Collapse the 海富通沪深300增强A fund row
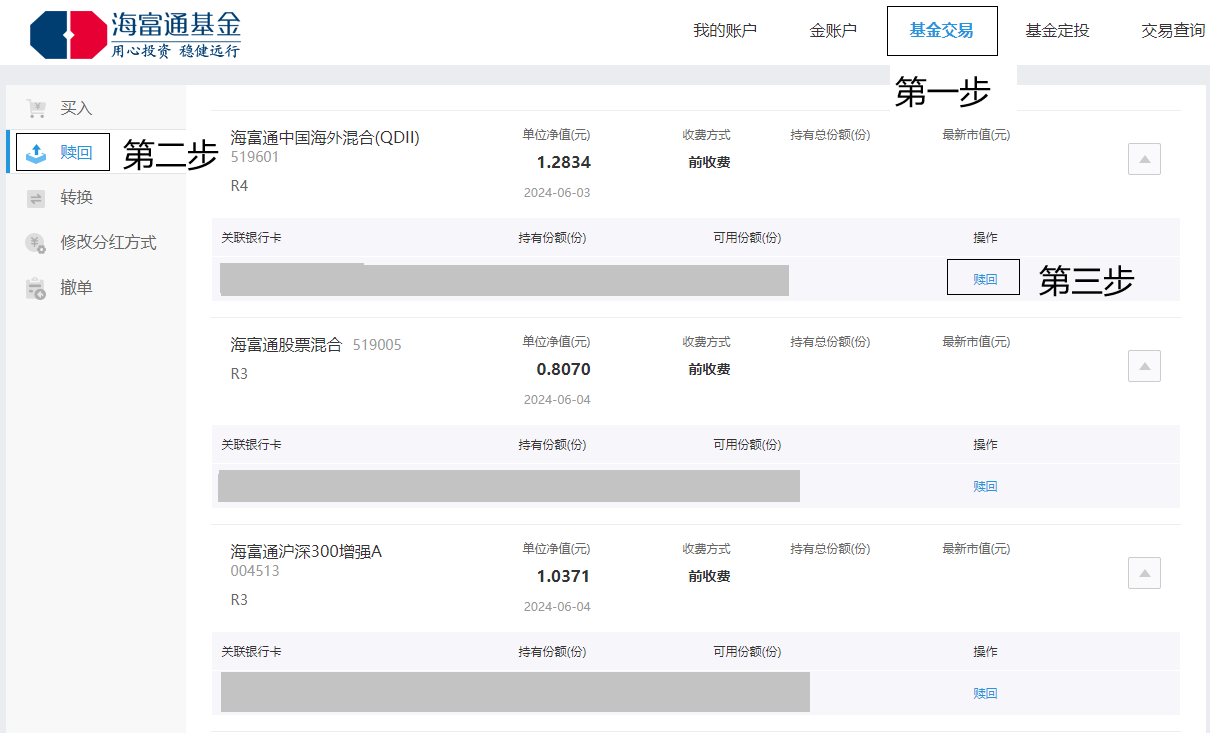The height and width of the screenshot is (733, 1210). pos(1144,573)
